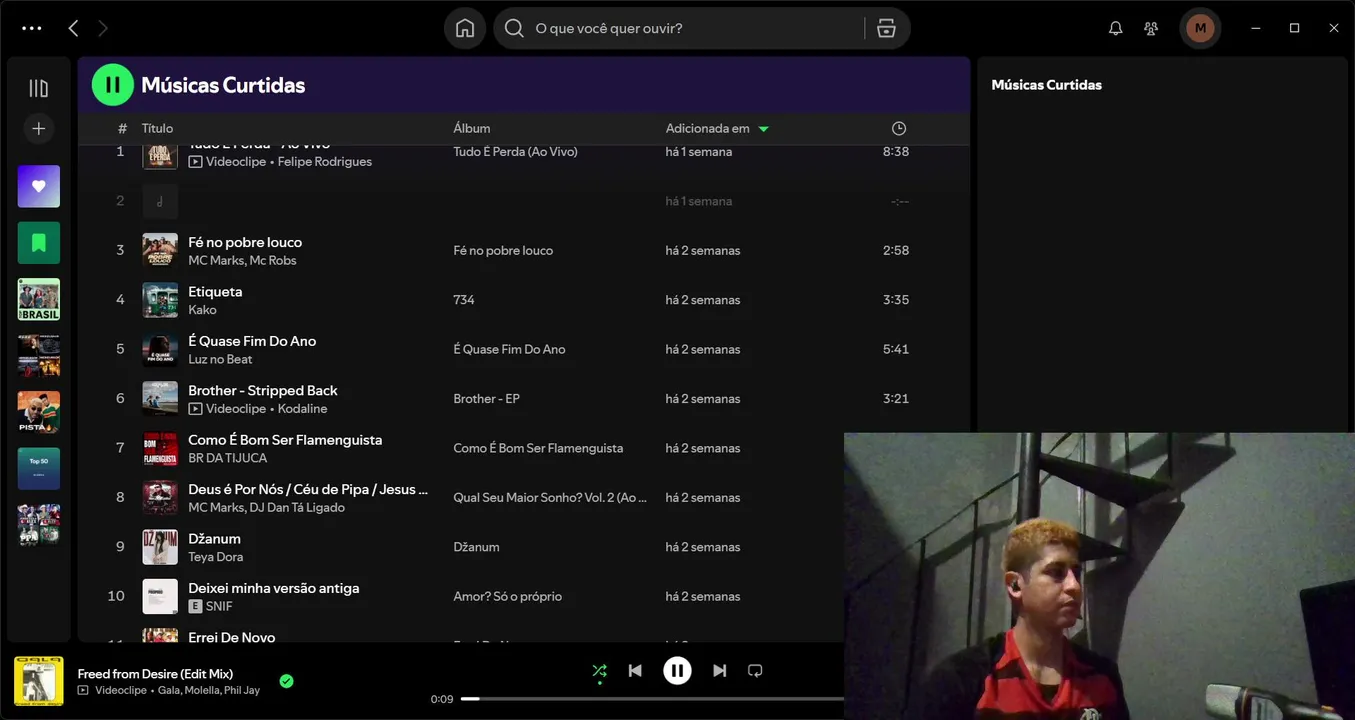Sort by Título column header
This screenshot has height=720, width=1355.
pyautogui.click(x=157, y=128)
